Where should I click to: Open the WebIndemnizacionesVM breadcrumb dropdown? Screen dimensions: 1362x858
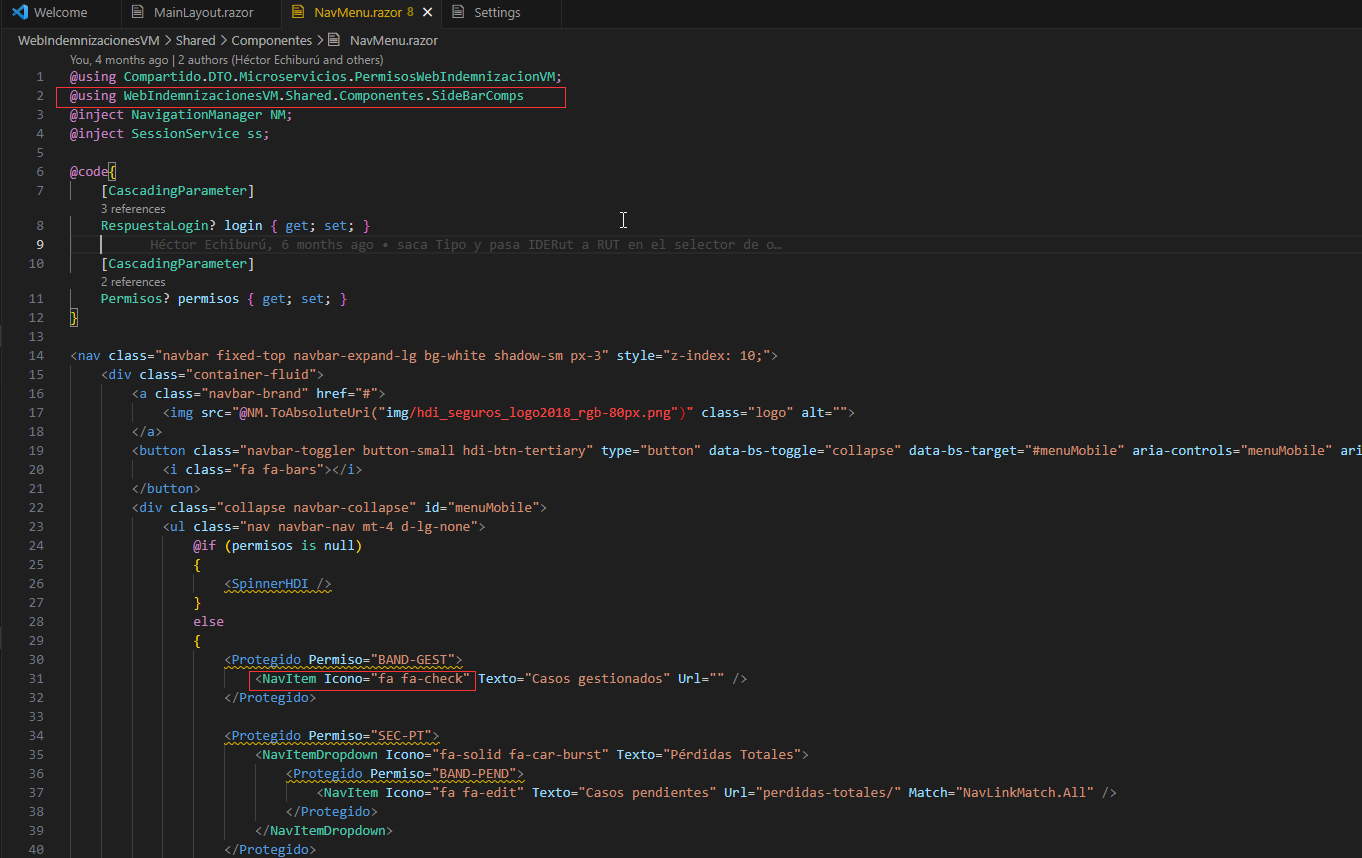point(87,40)
